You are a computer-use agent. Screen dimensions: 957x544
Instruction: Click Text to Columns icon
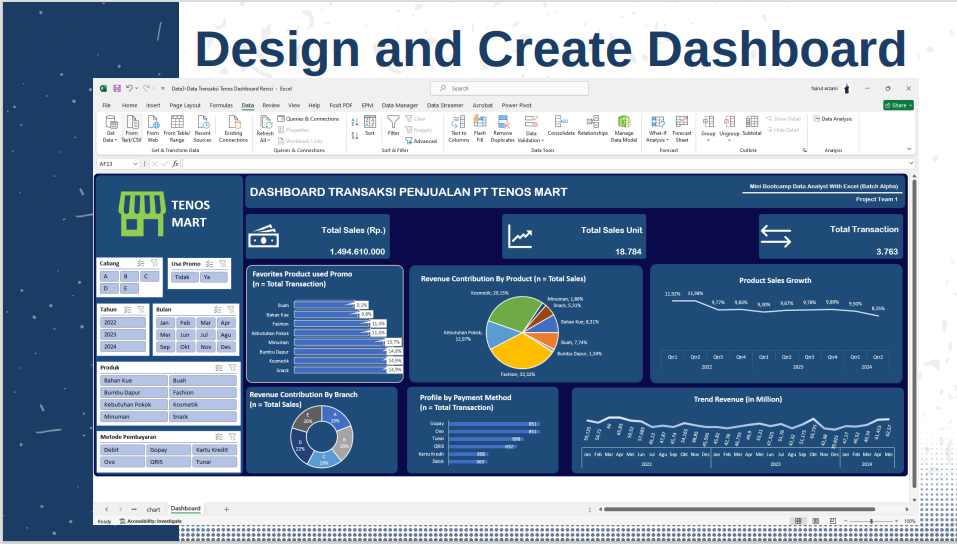pyautogui.click(x=458, y=129)
